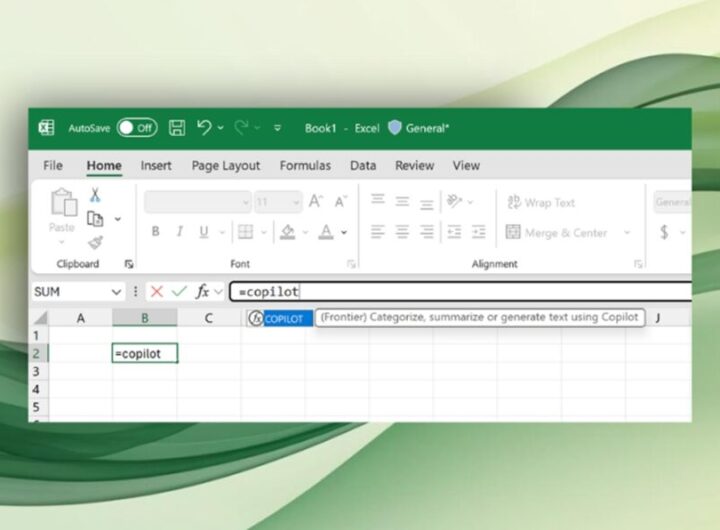The image size is (720, 530).
Task: Click the Insert Function fx icon
Action: [202, 291]
